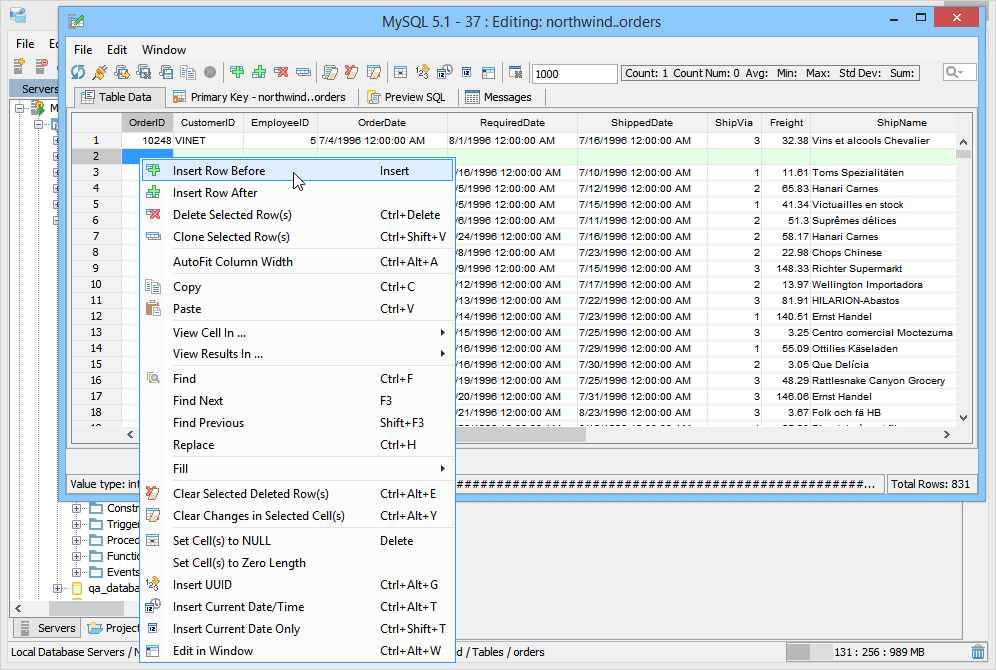996x670 pixels.
Task: Expand the Events folder in tree
Action: click(x=76, y=572)
